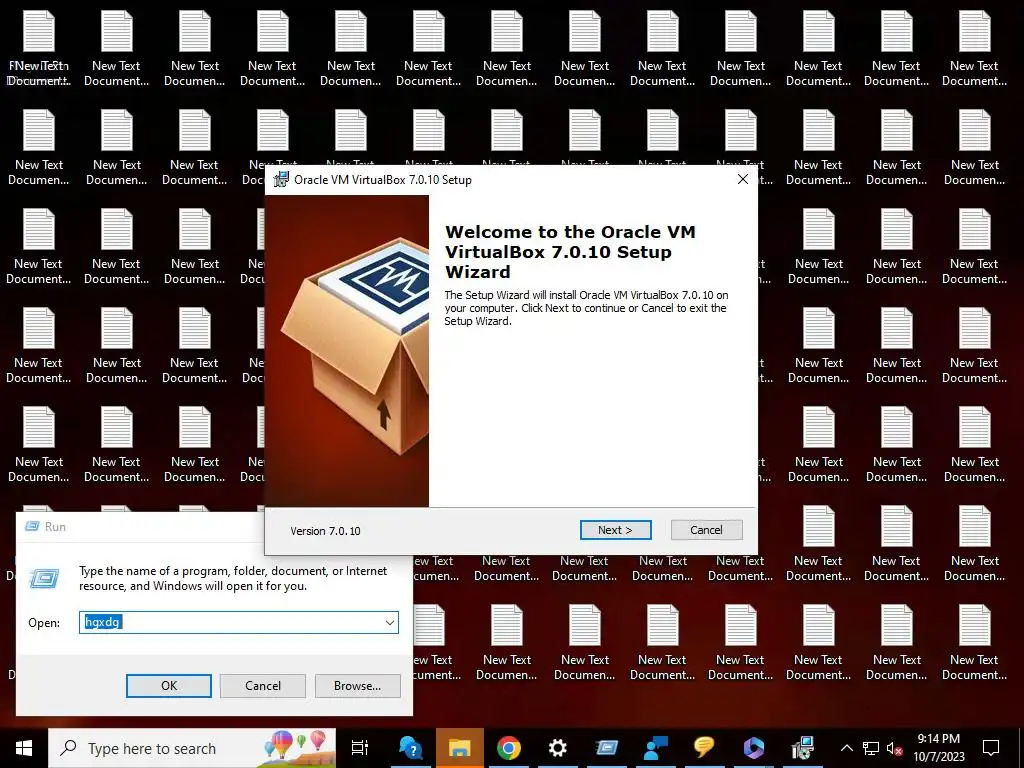The image size is (1024, 768).
Task: Click Next in the VirtualBox Setup wizard
Action: (x=615, y=530)
